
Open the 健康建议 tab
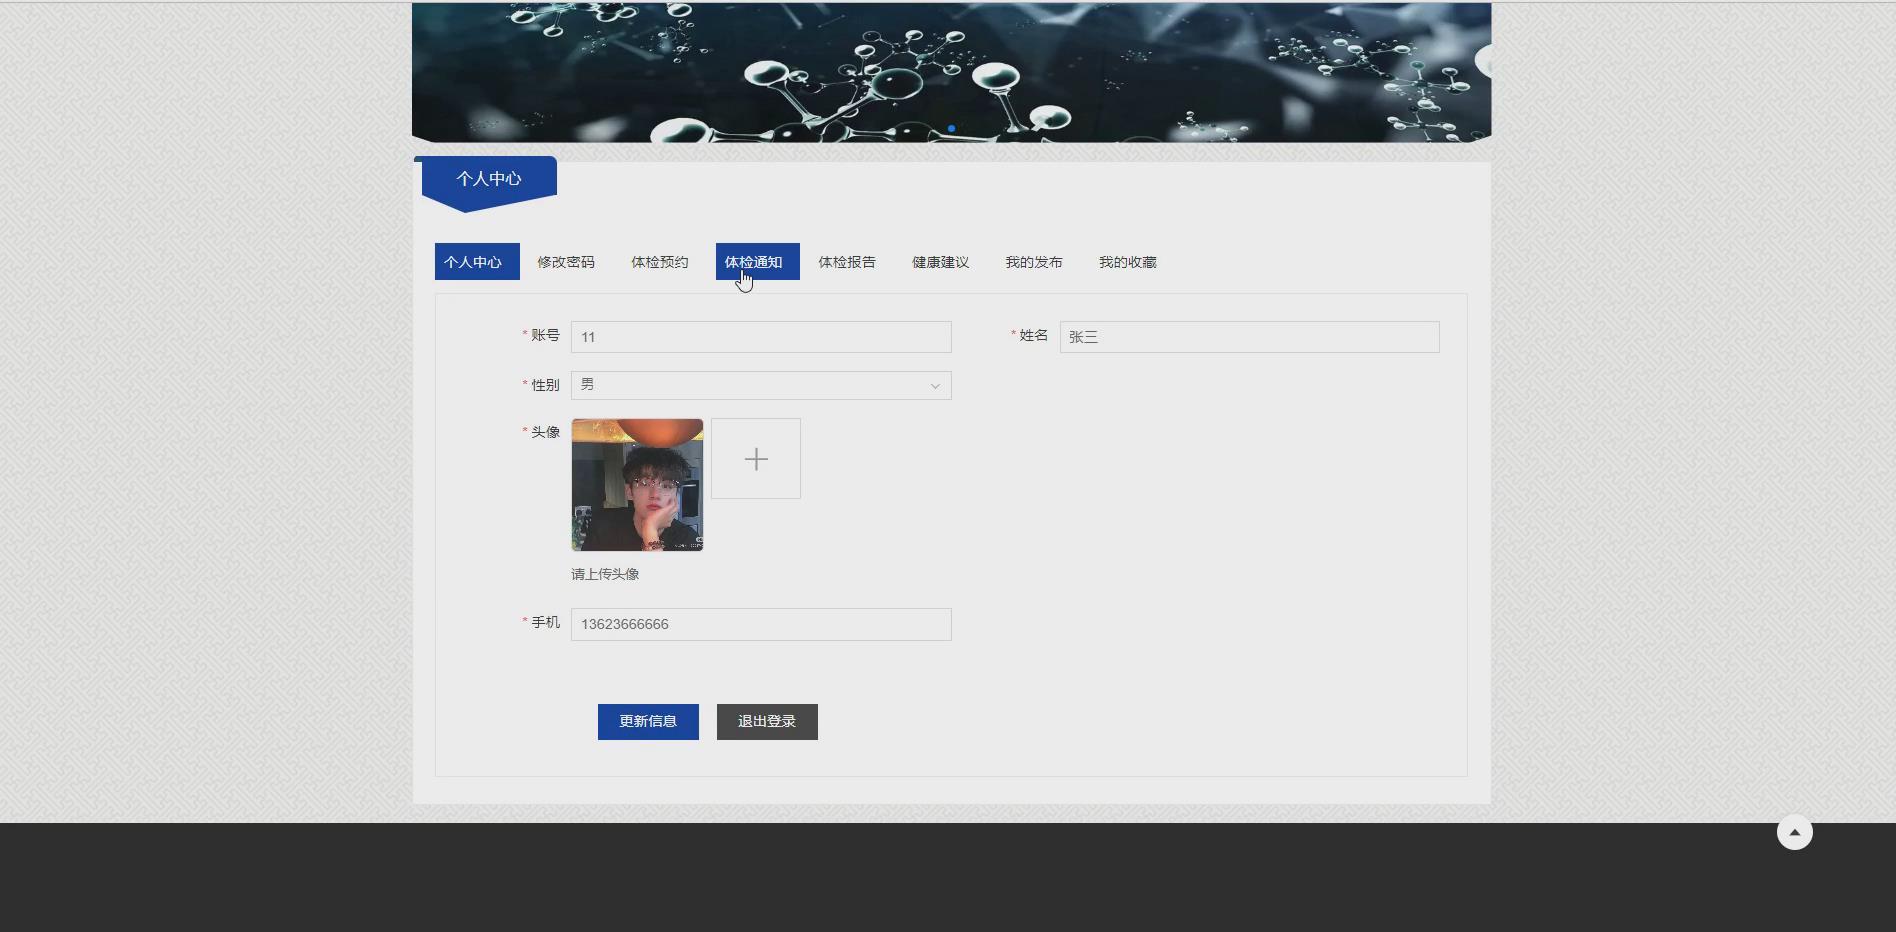pyautogui.click(x=940, y=261)
